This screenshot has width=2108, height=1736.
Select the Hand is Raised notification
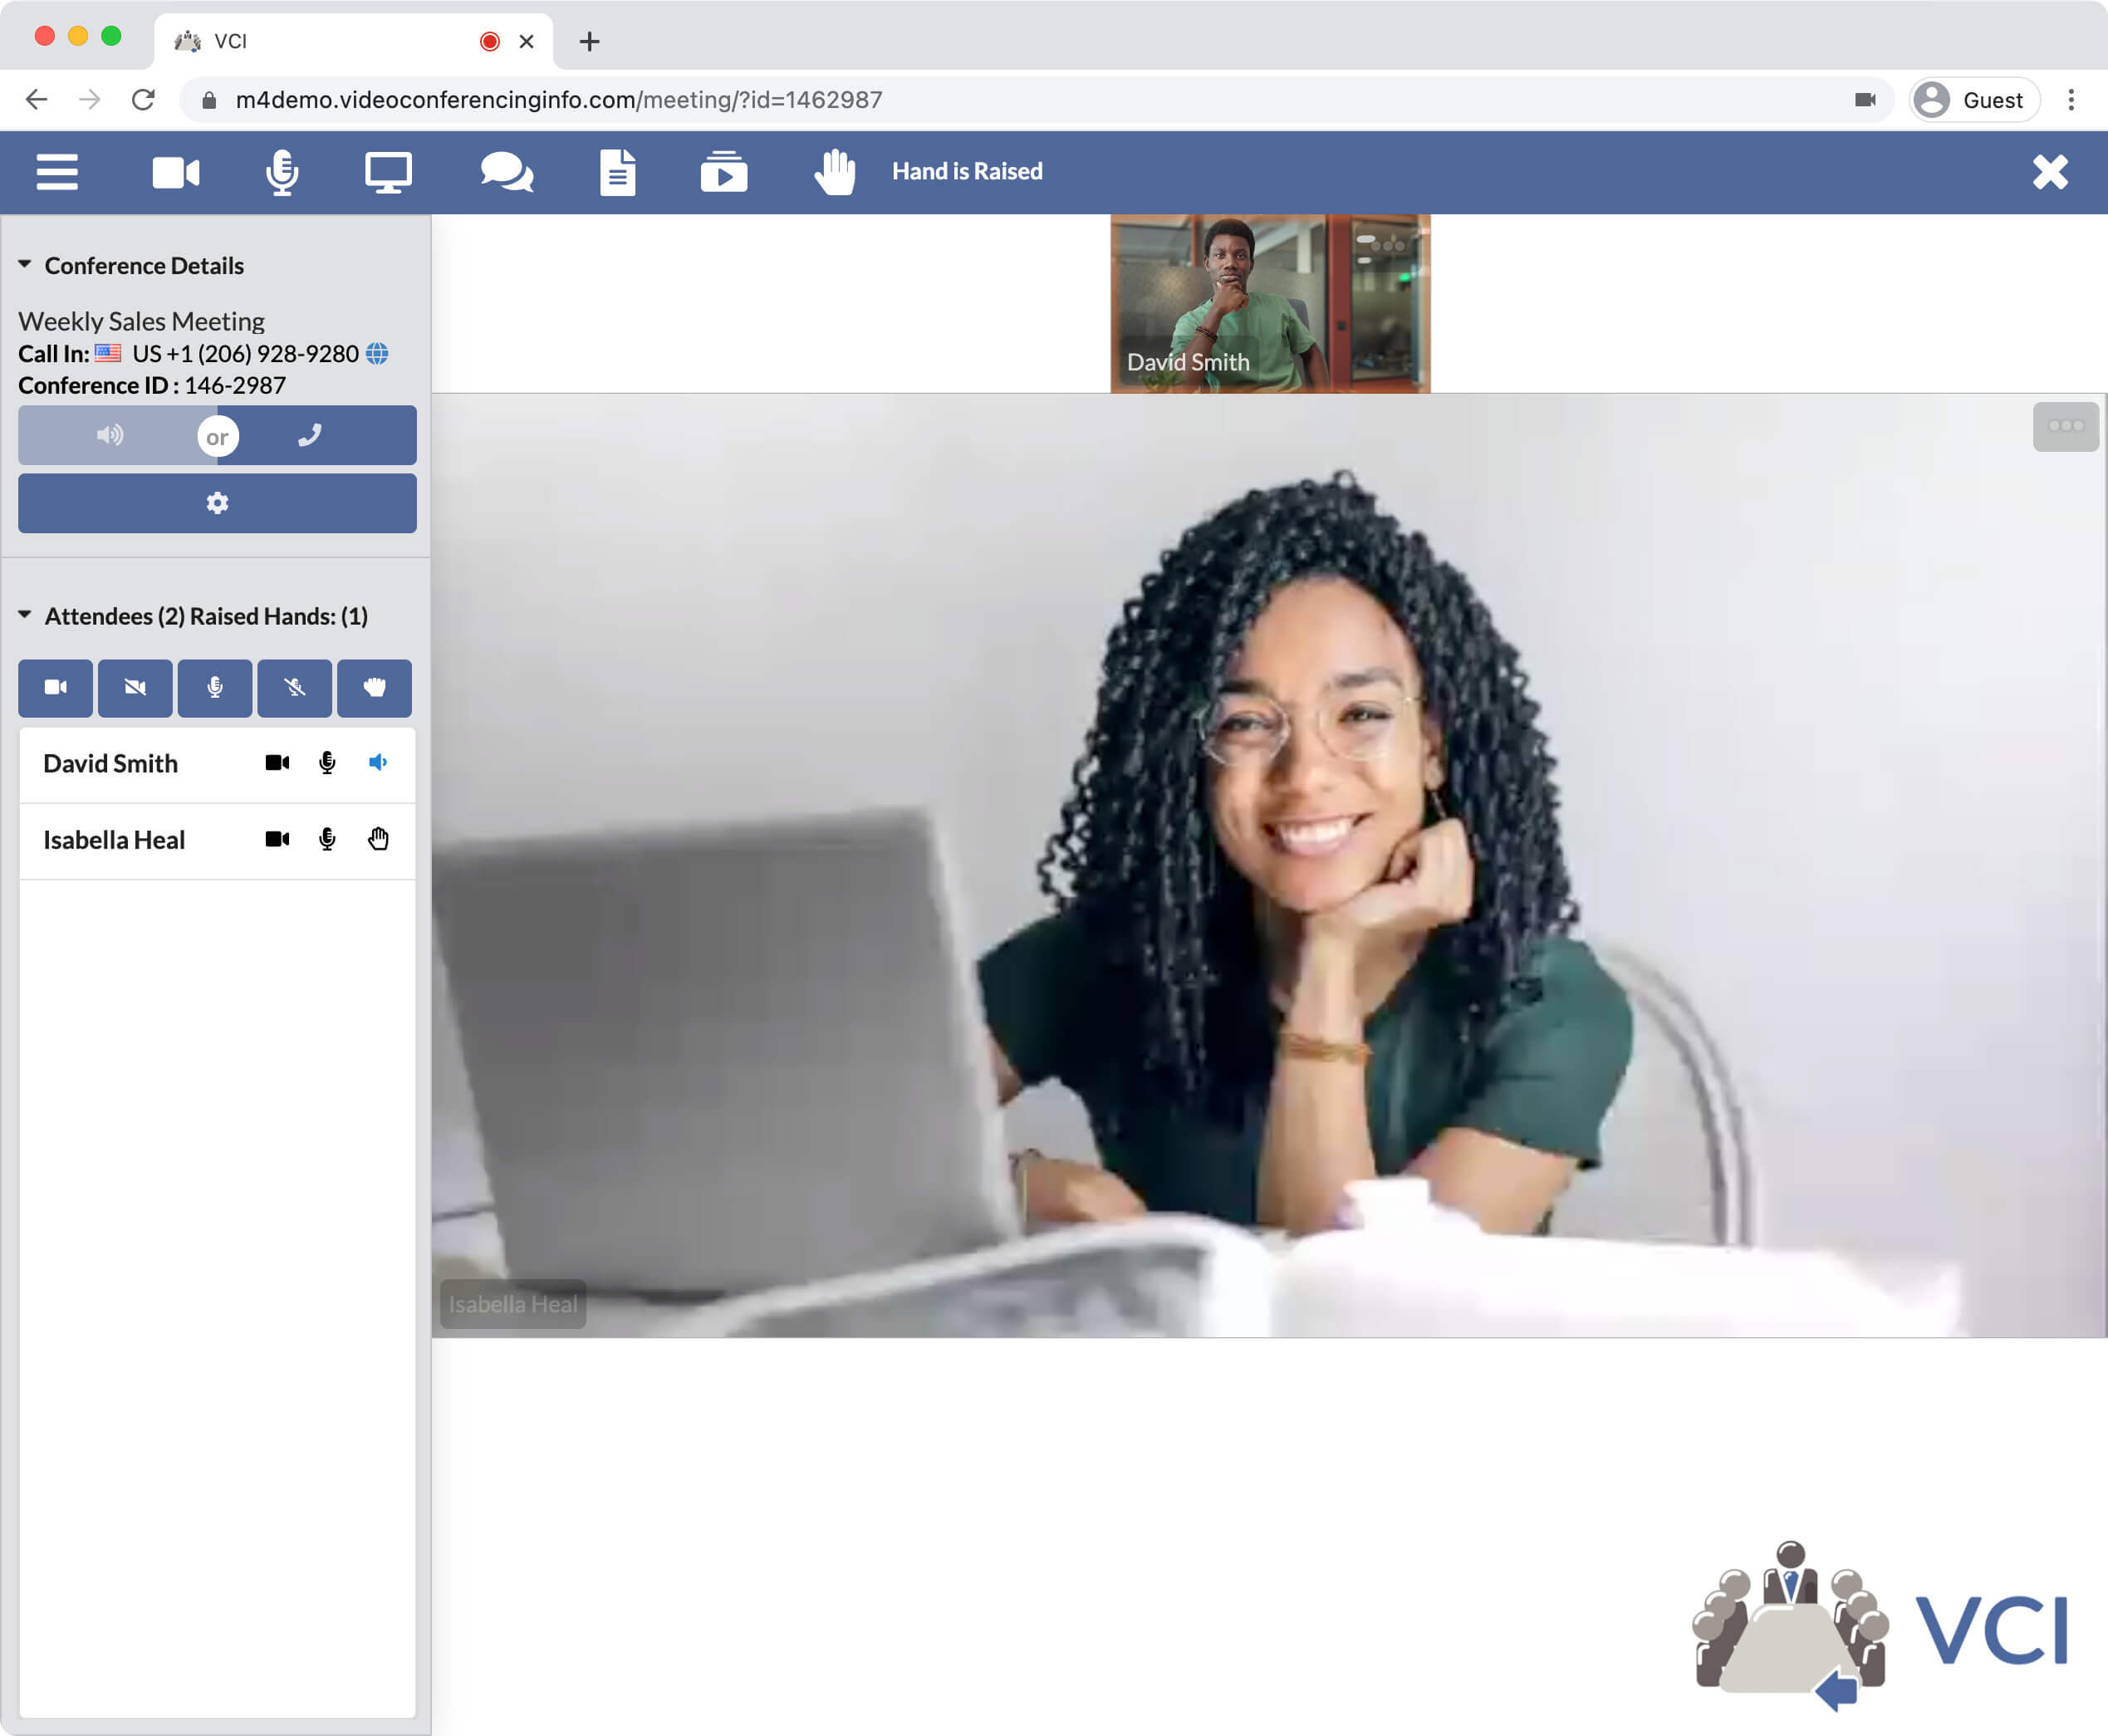967,170
